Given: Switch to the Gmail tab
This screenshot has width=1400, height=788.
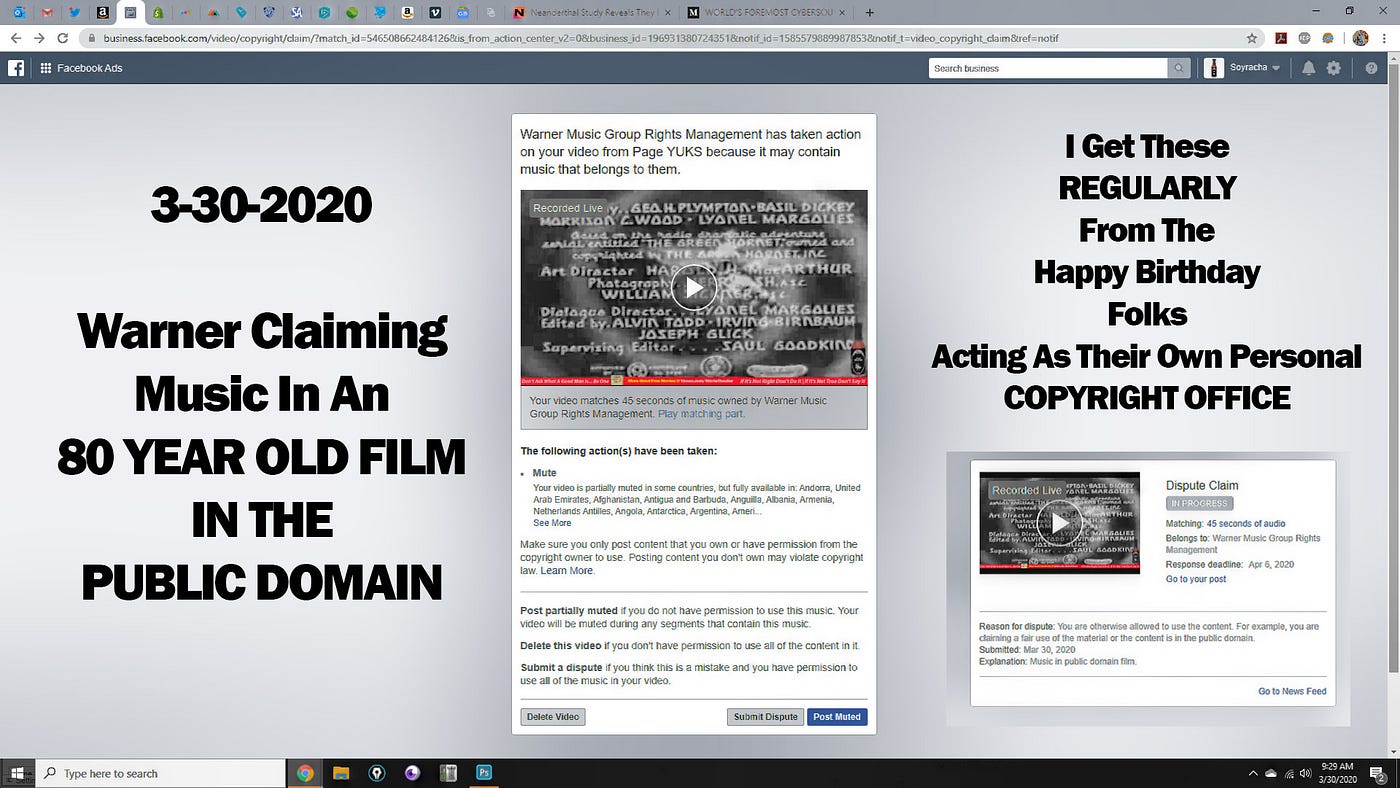Looking at the screenshot, I should click(47, 13).
